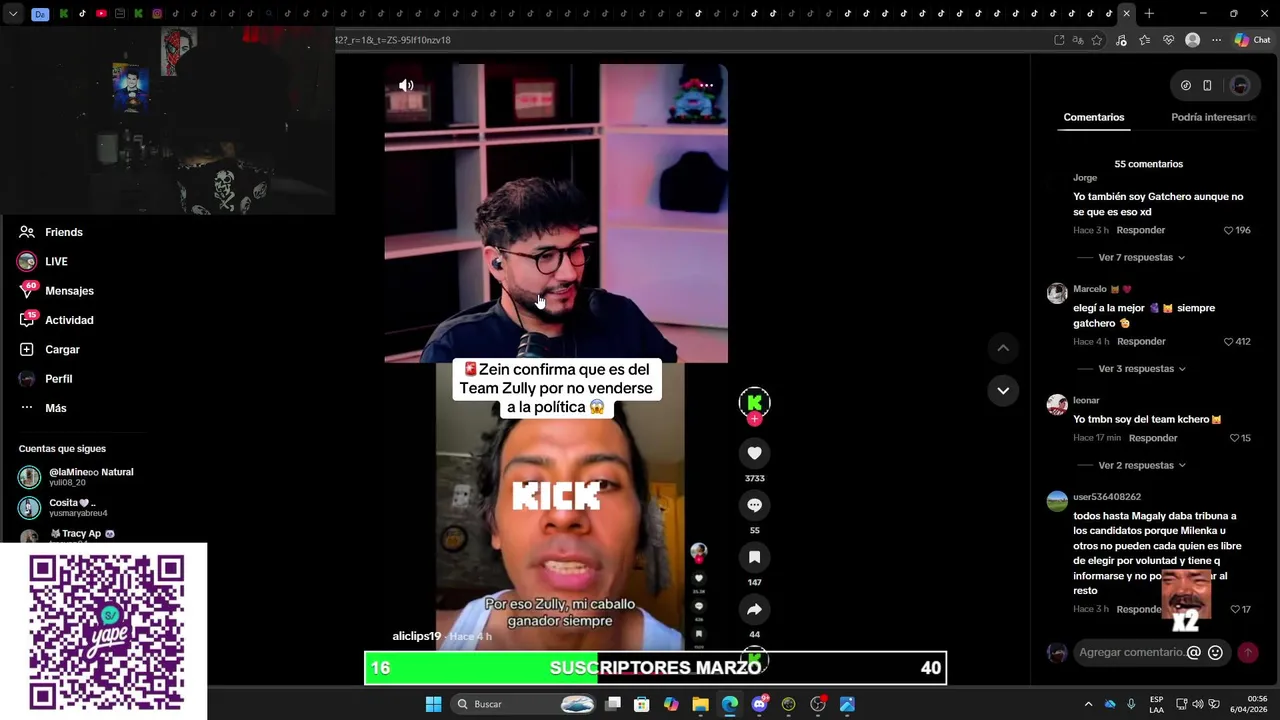
Task: Open the Edge browser essentials heart icon
Action: pos(1168,40)
